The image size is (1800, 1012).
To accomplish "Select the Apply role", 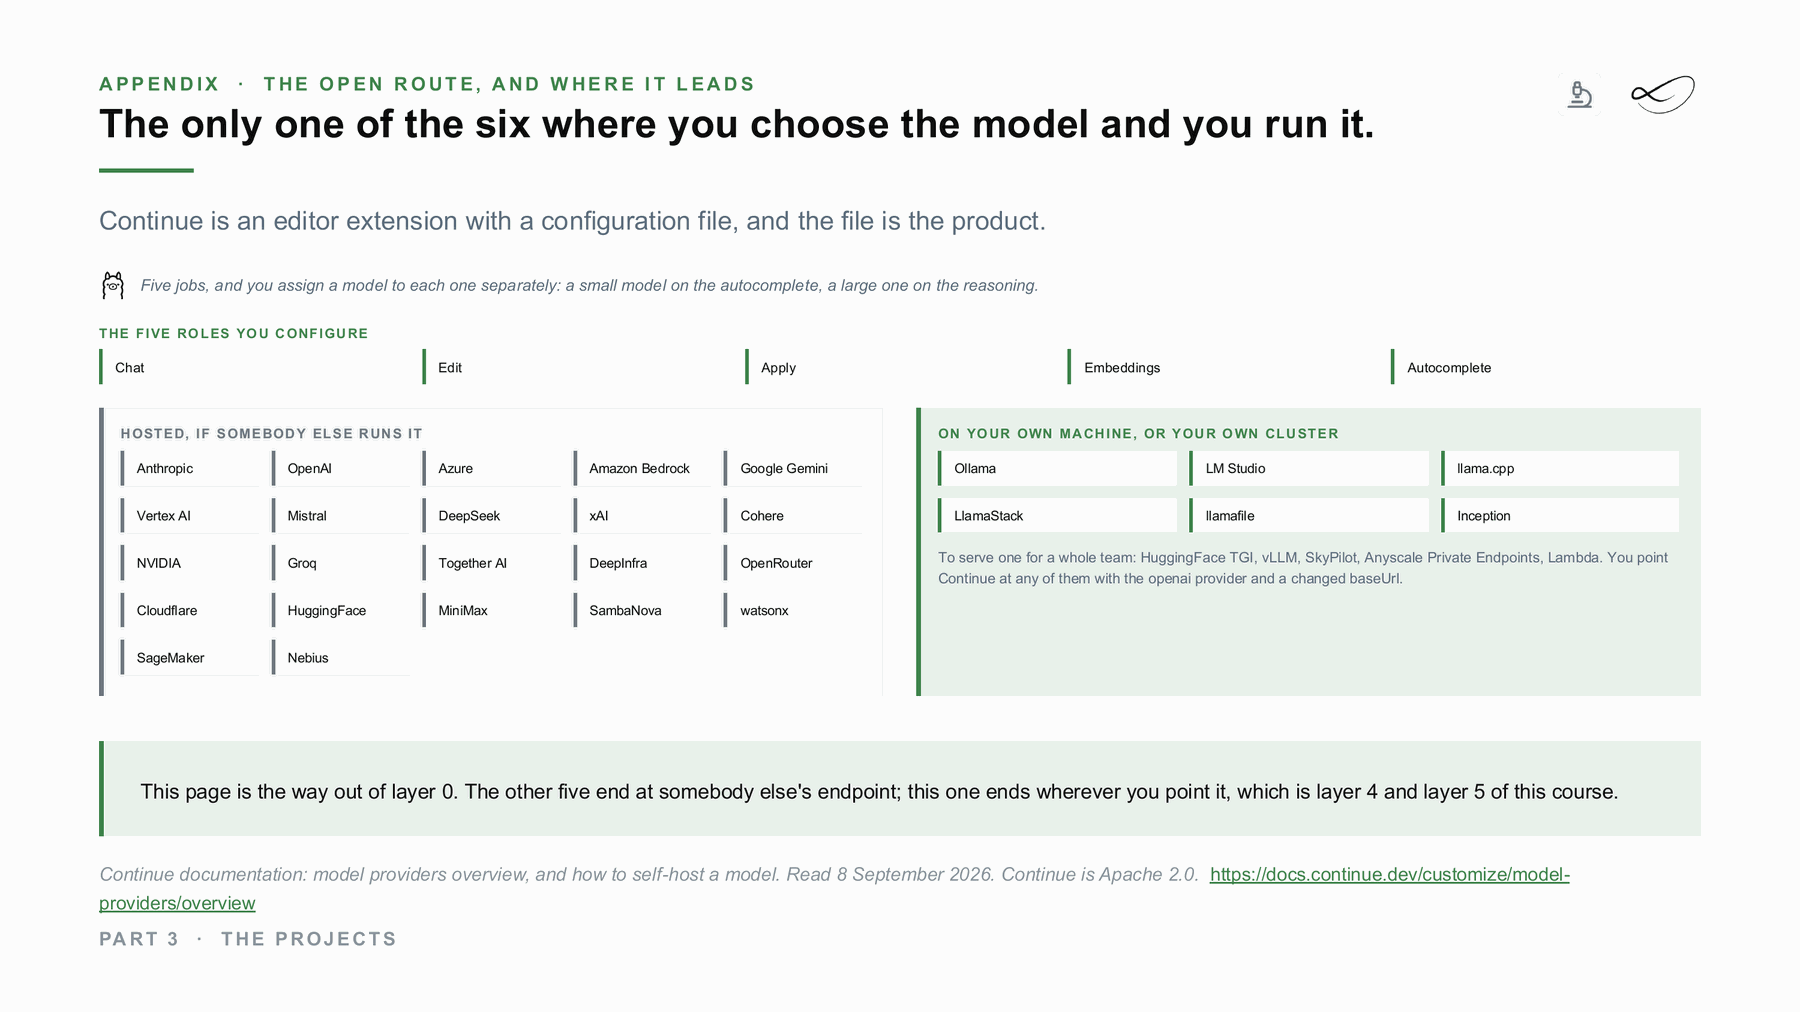I will pos(900,367).
